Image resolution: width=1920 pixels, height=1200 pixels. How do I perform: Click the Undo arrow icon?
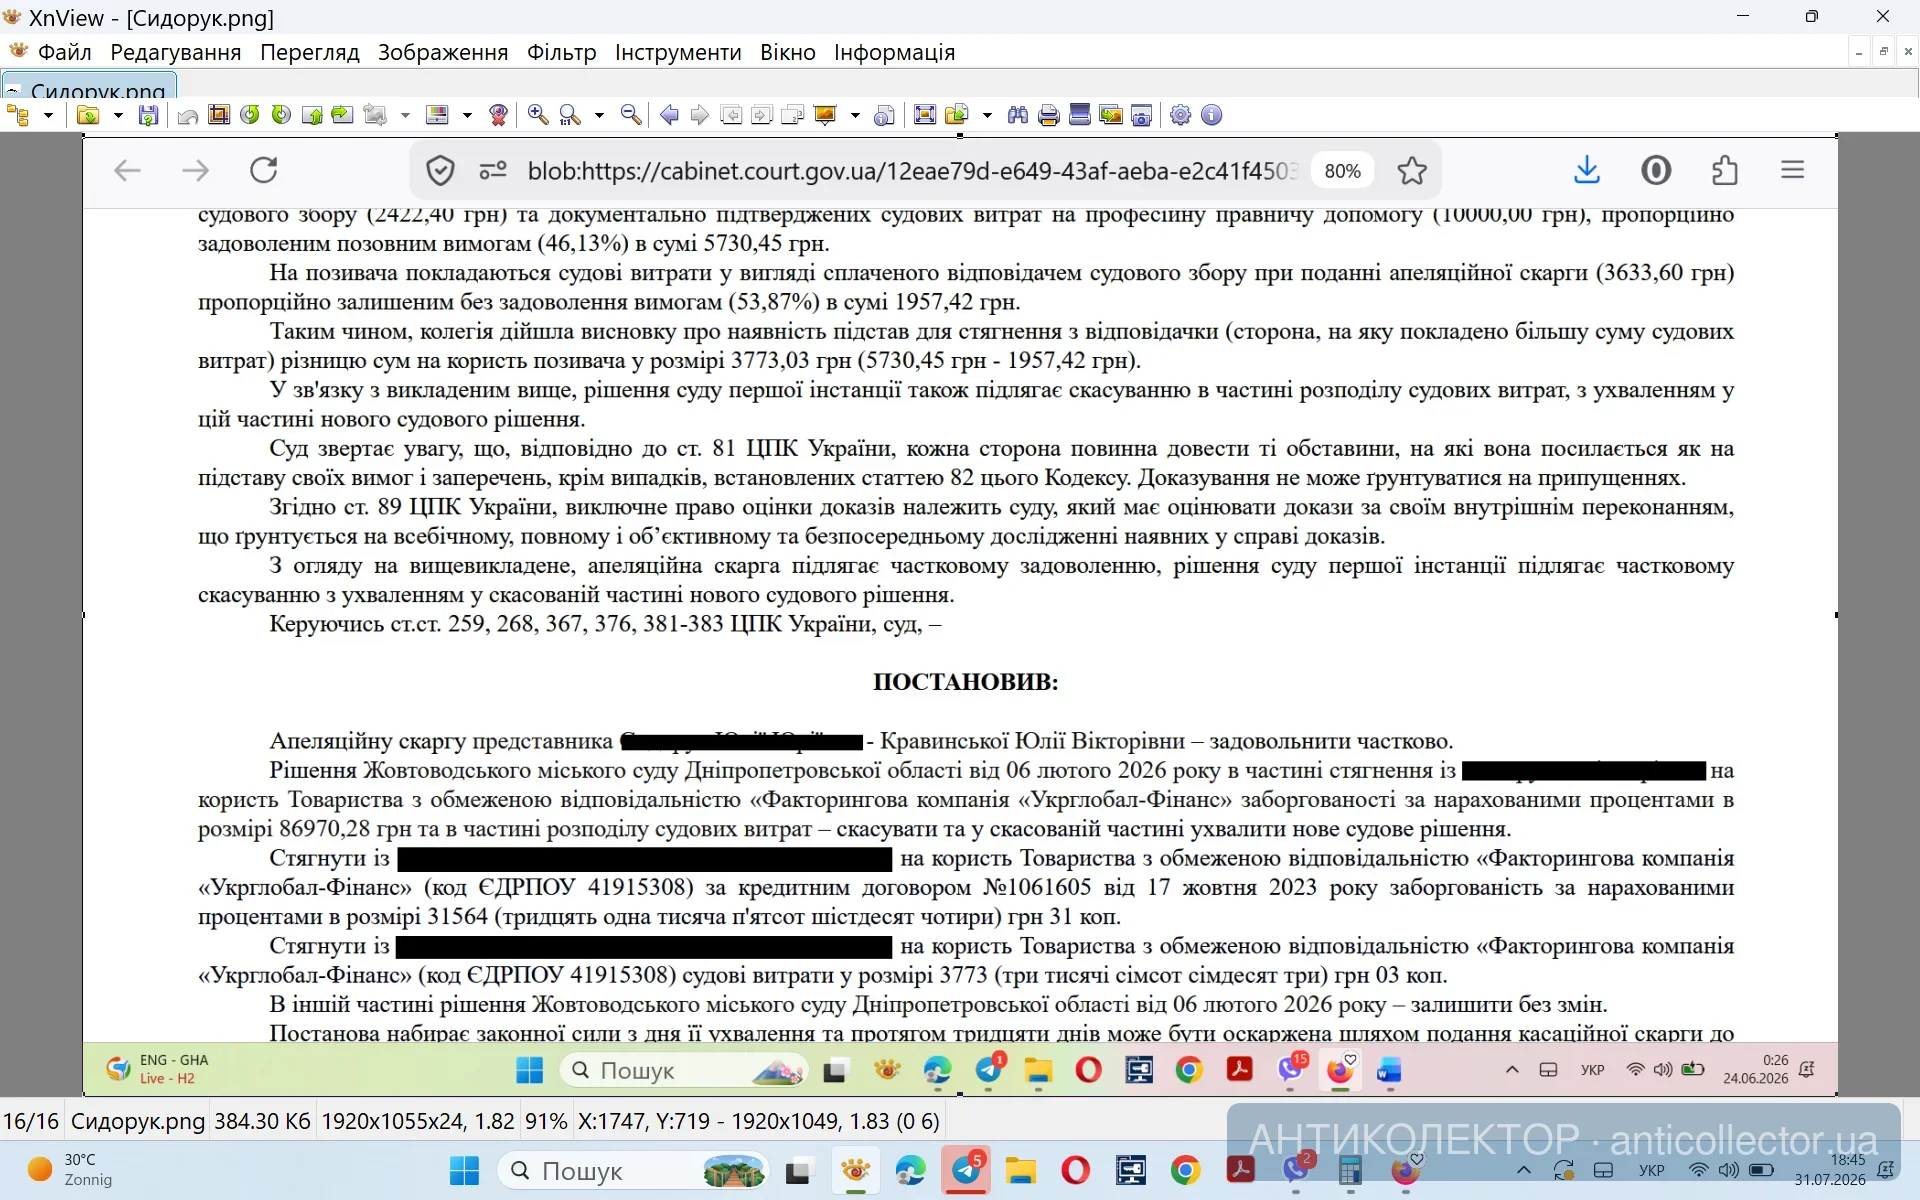[x=188, y=115]
